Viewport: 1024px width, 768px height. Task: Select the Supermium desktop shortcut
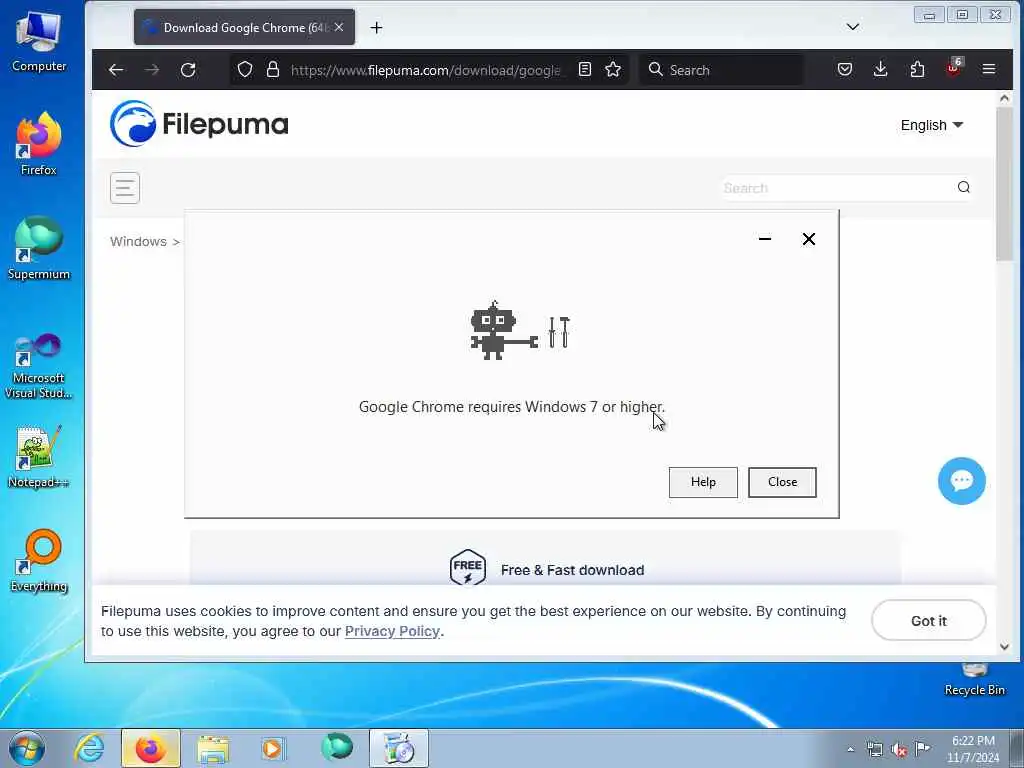click(39, 248)
